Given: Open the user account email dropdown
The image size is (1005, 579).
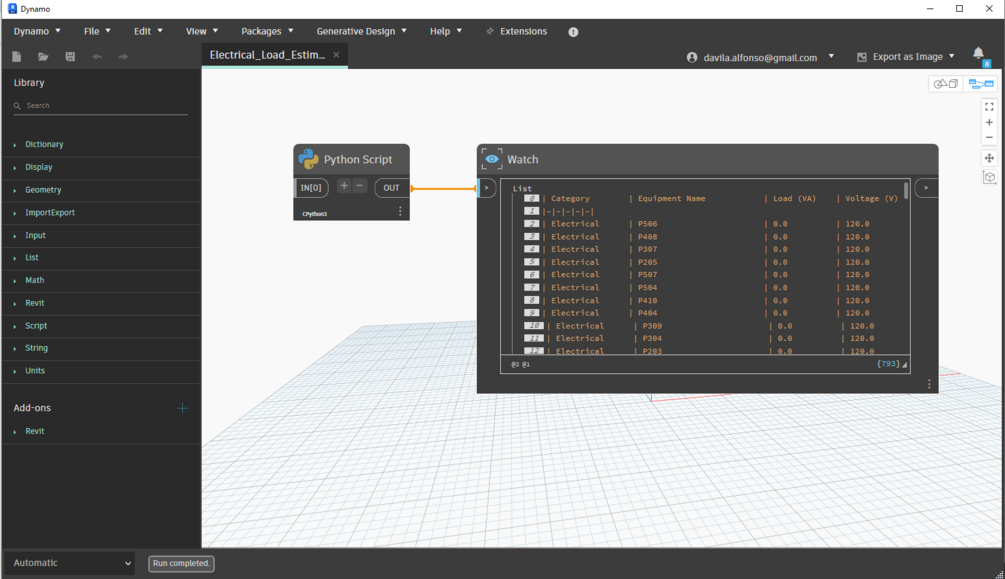Looking at the screenshot, I should 831,56.
